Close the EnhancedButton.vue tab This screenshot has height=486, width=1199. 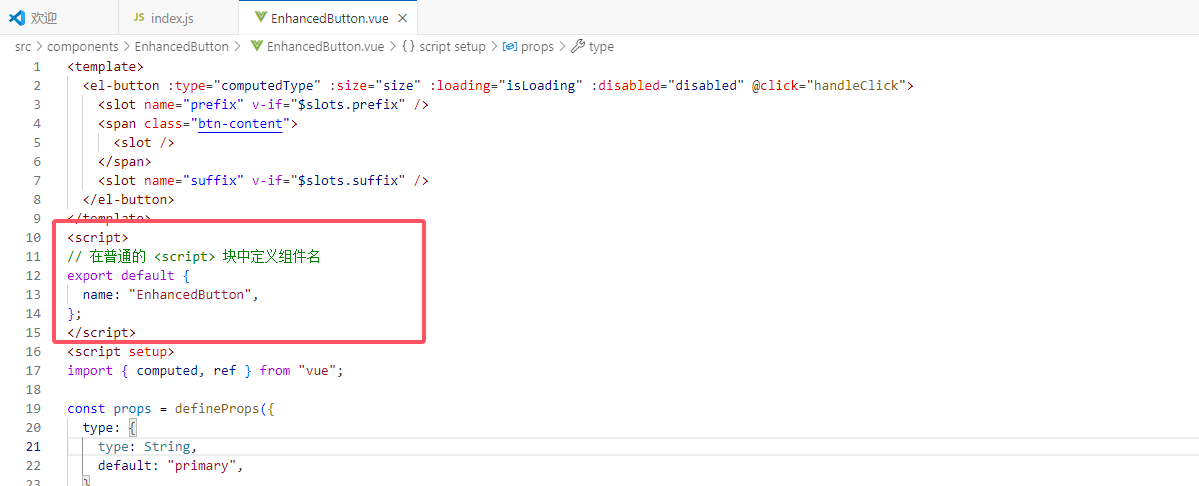(403, 18)
